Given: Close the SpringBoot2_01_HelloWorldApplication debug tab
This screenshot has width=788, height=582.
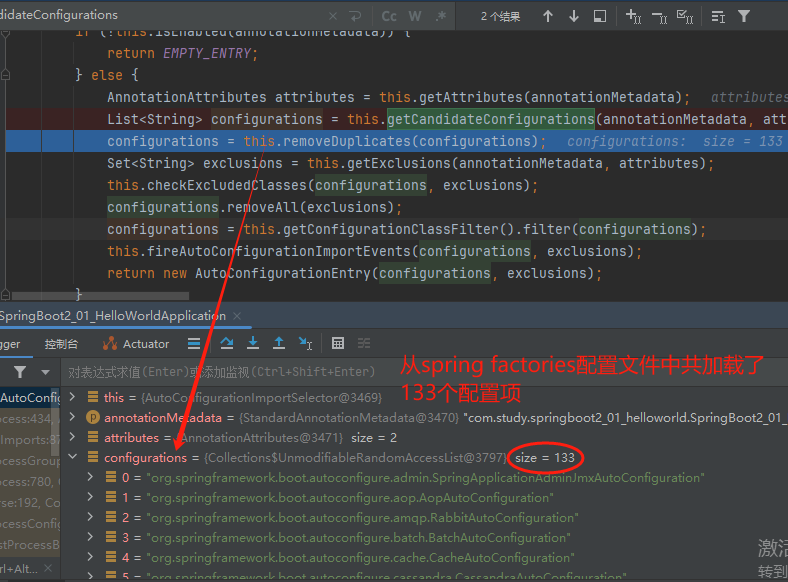Looking at the screenshot, I should tap(237, 316).
